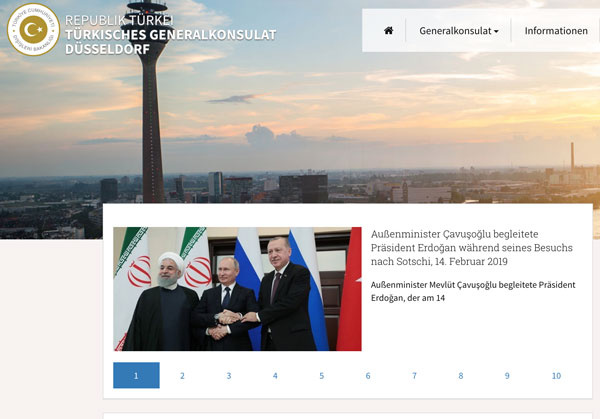
Task: View news slide 9
Action: pos(507,375)
